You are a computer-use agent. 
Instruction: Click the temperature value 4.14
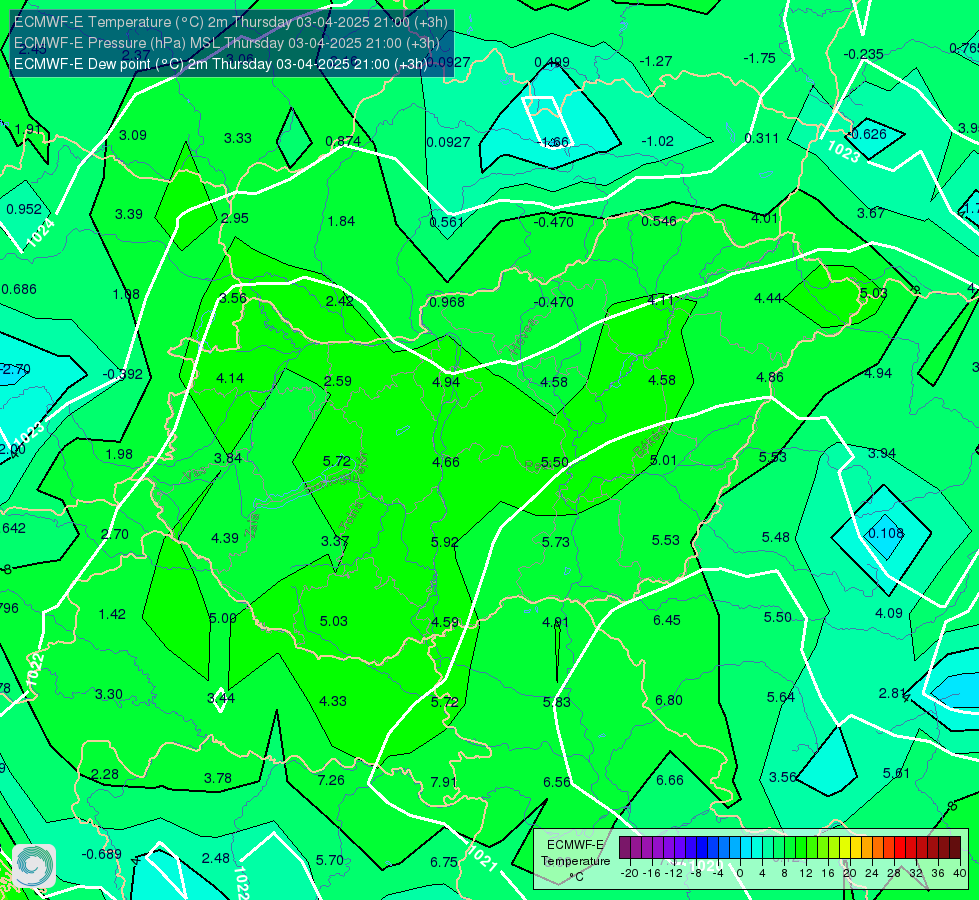pyautogui.click(x=230, y=378)
